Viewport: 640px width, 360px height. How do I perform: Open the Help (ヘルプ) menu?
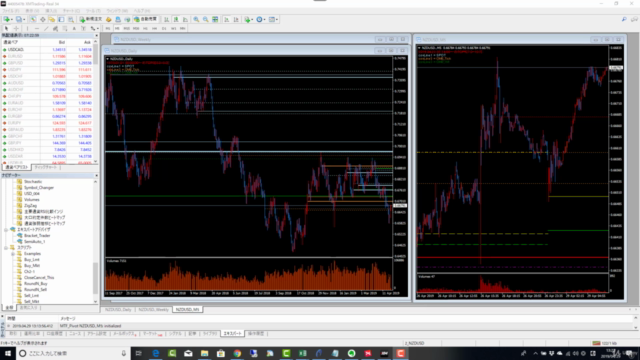[x=142, y=11]
